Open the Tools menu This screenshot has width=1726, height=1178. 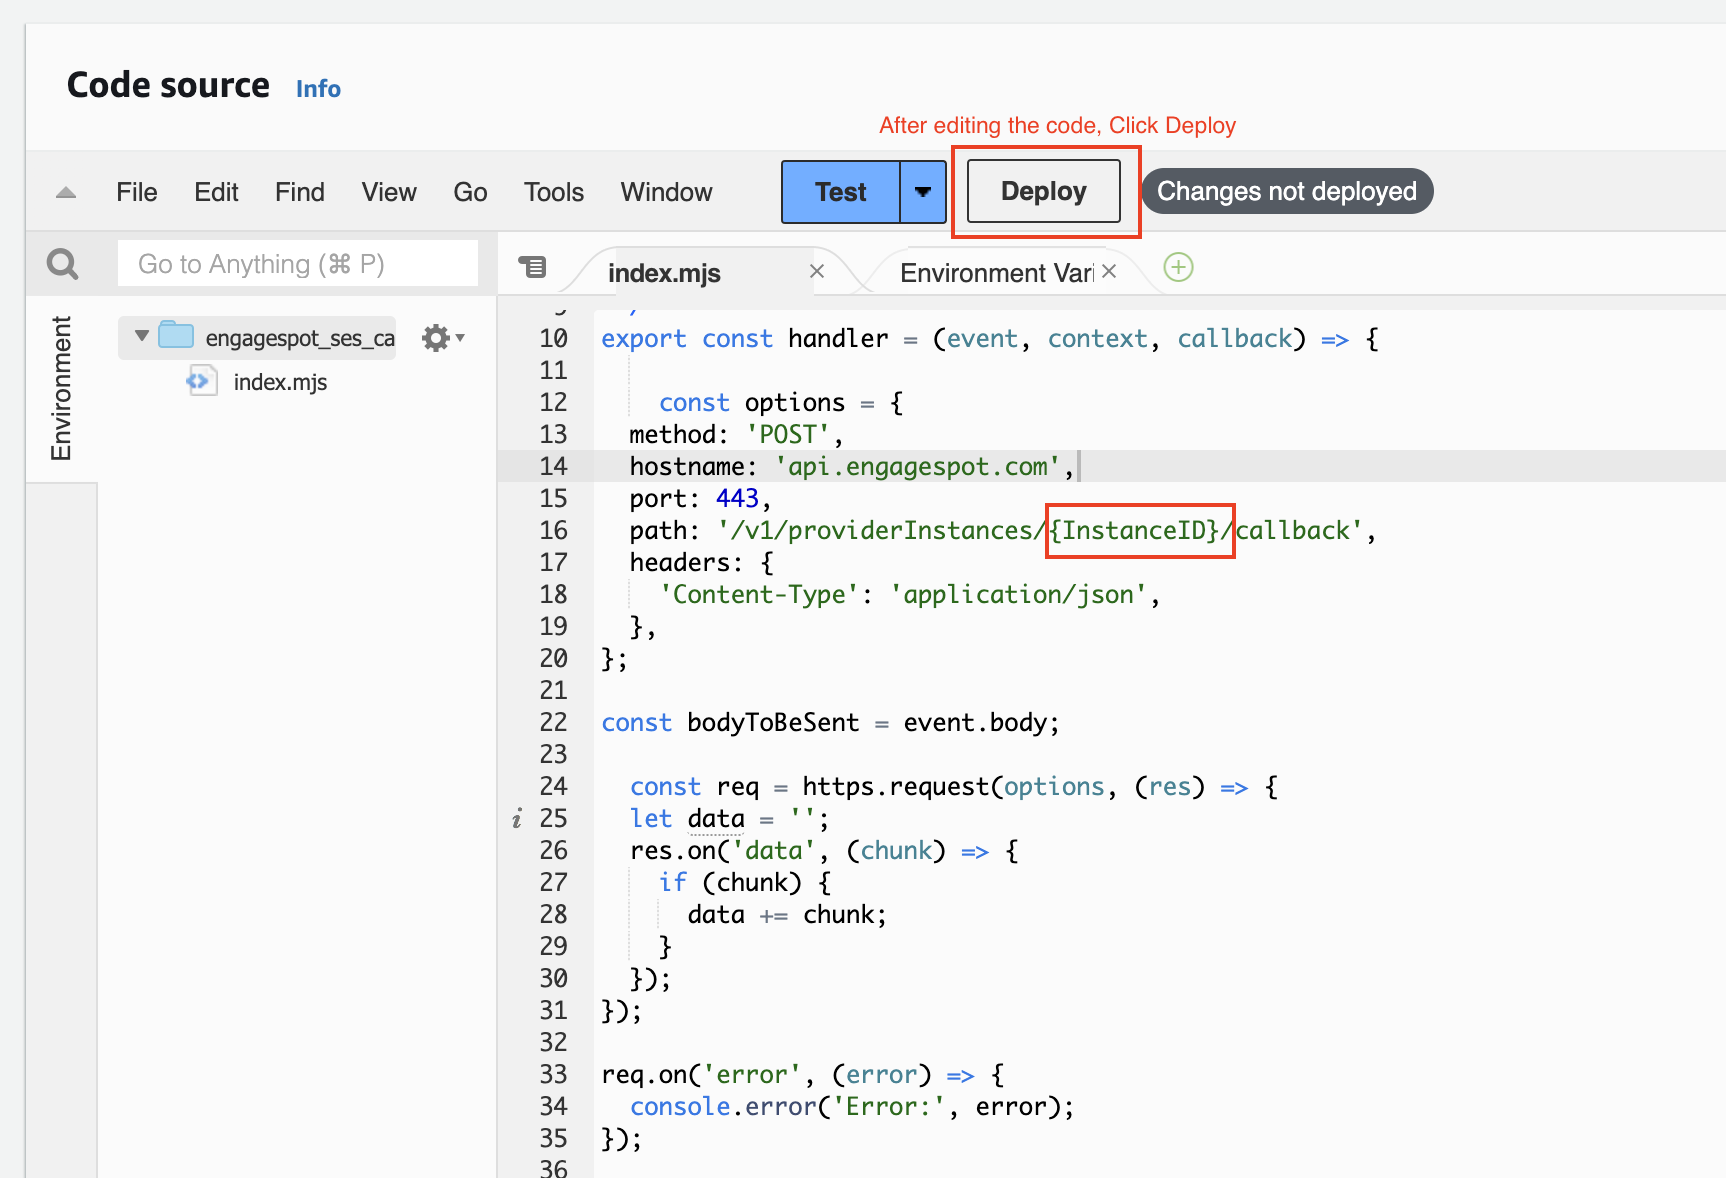coord(554,192)
